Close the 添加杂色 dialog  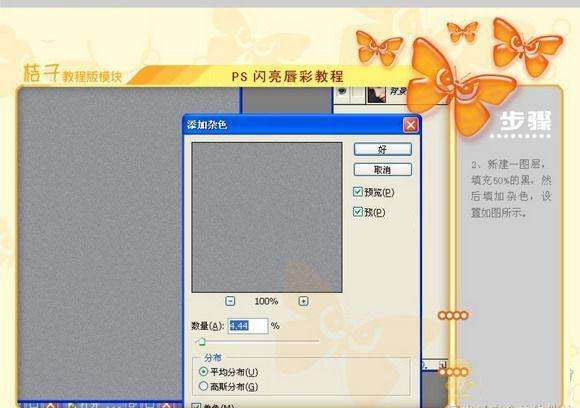[410, 125]
